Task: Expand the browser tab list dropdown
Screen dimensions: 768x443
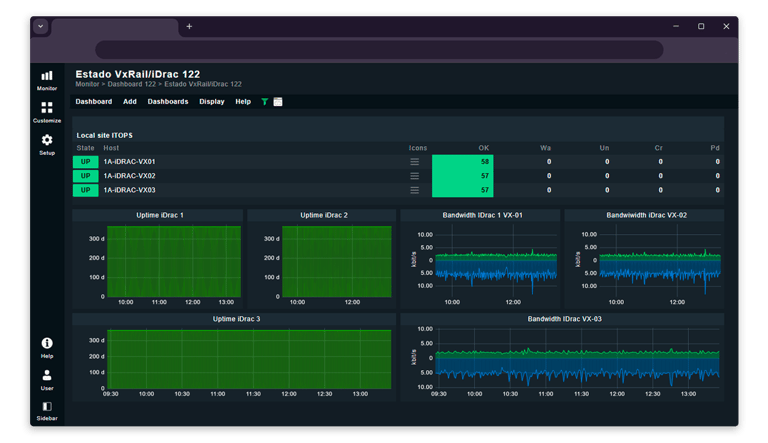Action: (40, 26)
